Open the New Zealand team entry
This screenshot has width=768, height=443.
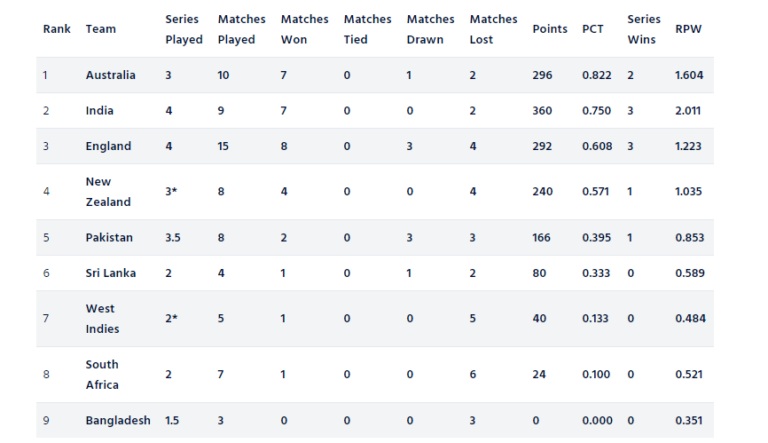(108, 192)
